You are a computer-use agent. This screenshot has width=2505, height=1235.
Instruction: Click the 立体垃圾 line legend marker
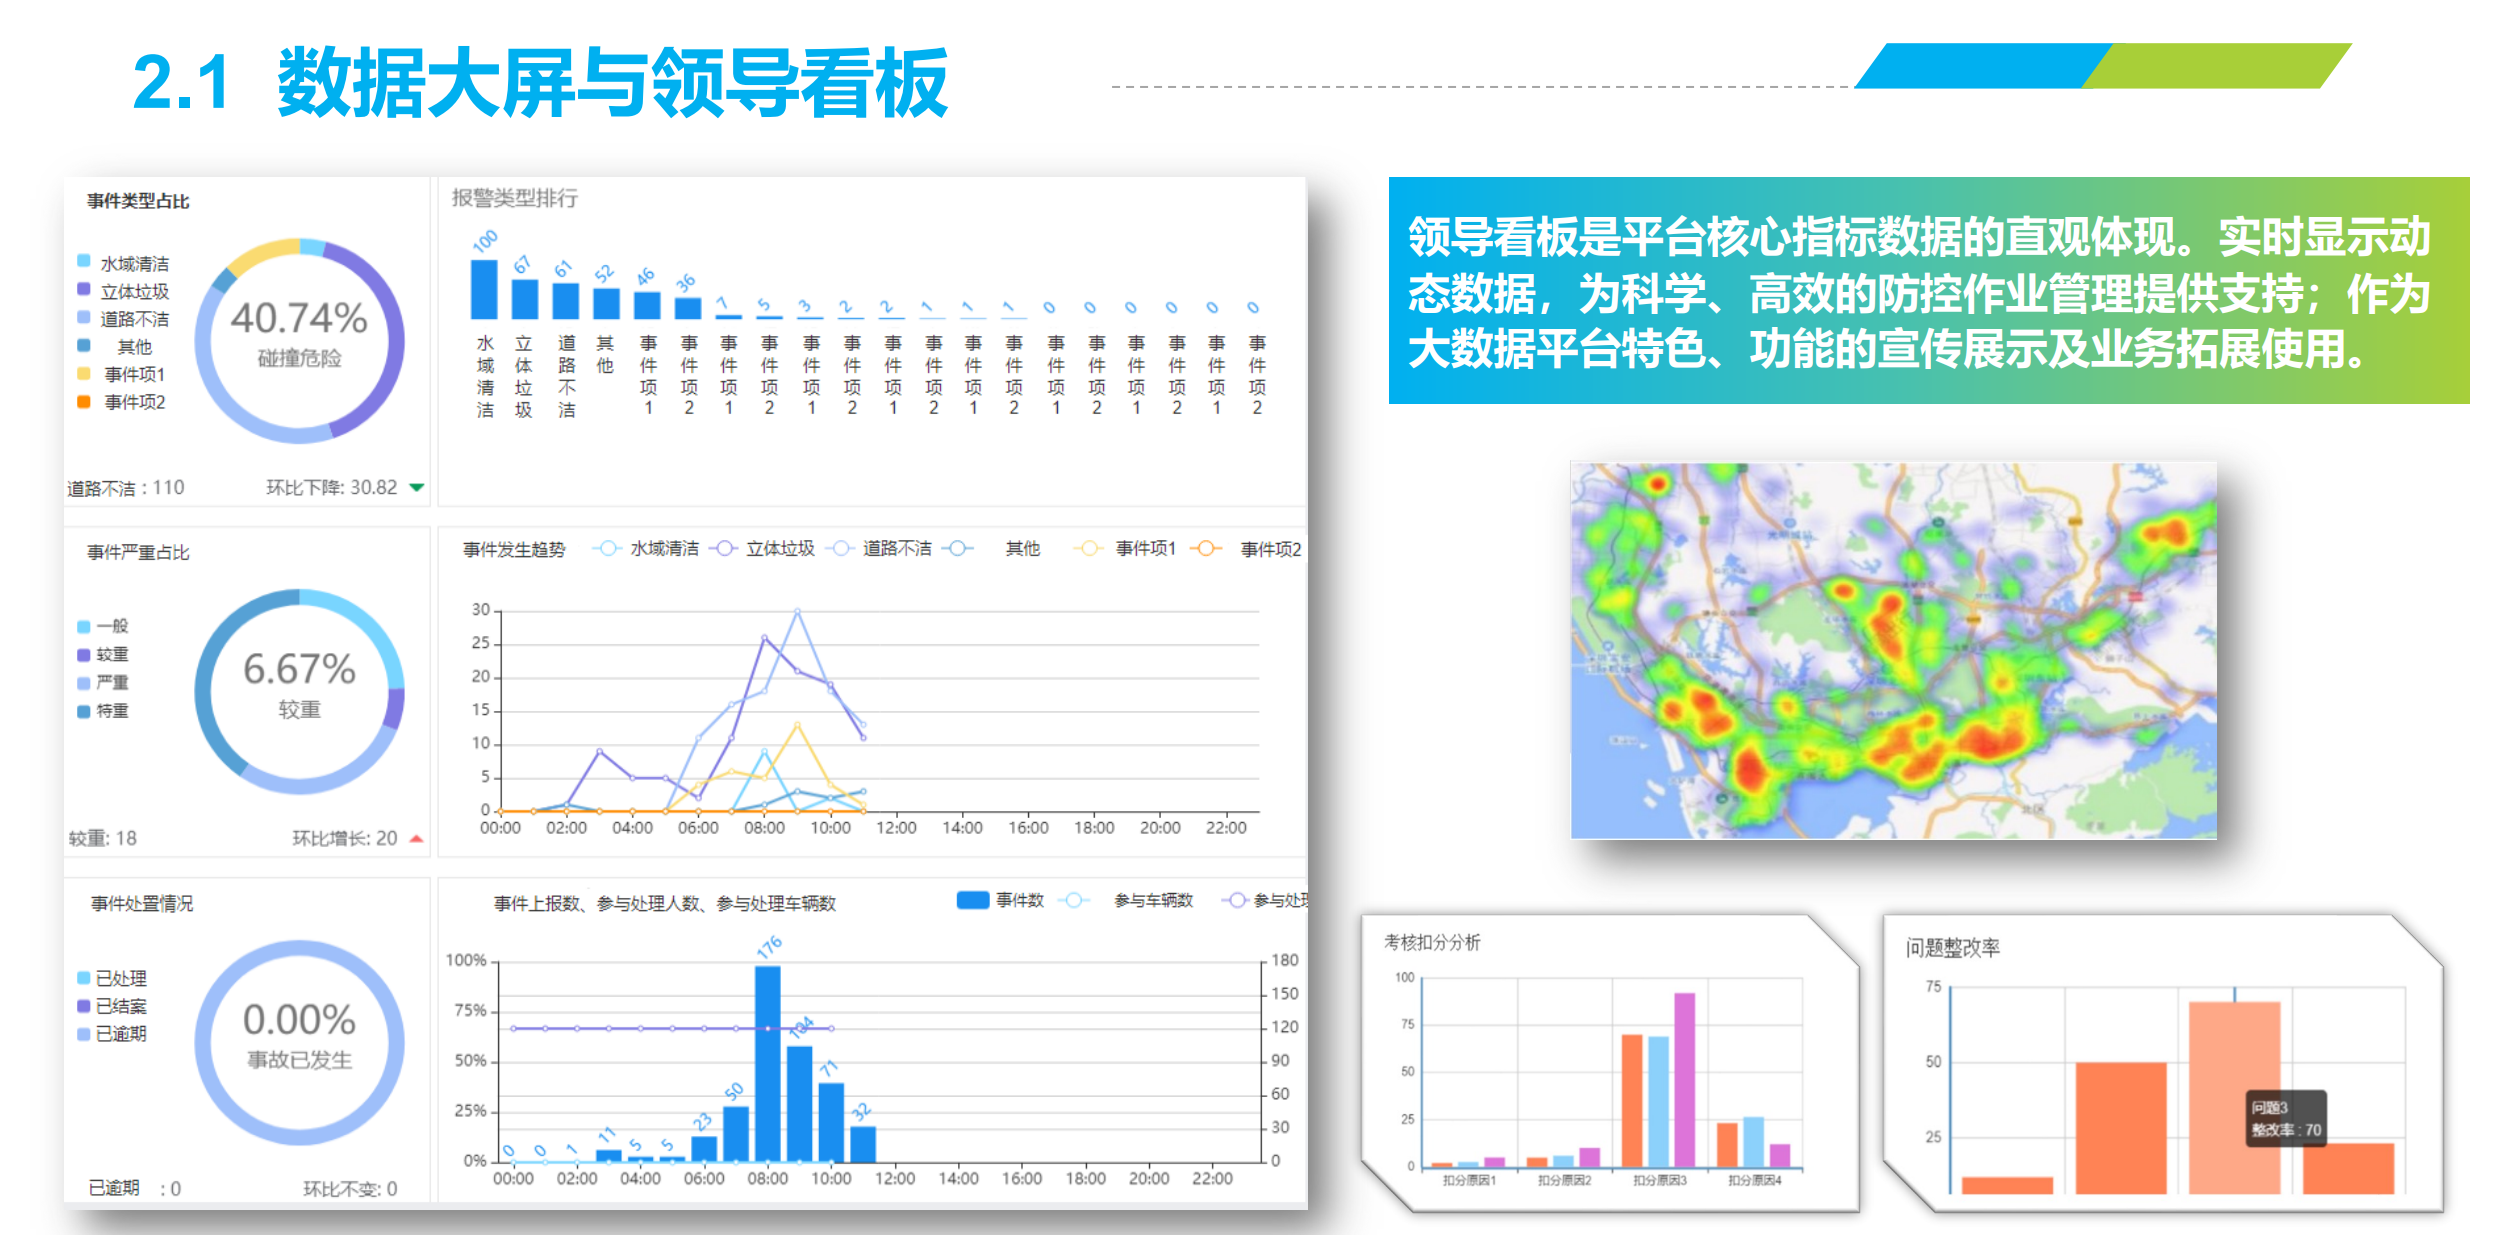[725, 548]
